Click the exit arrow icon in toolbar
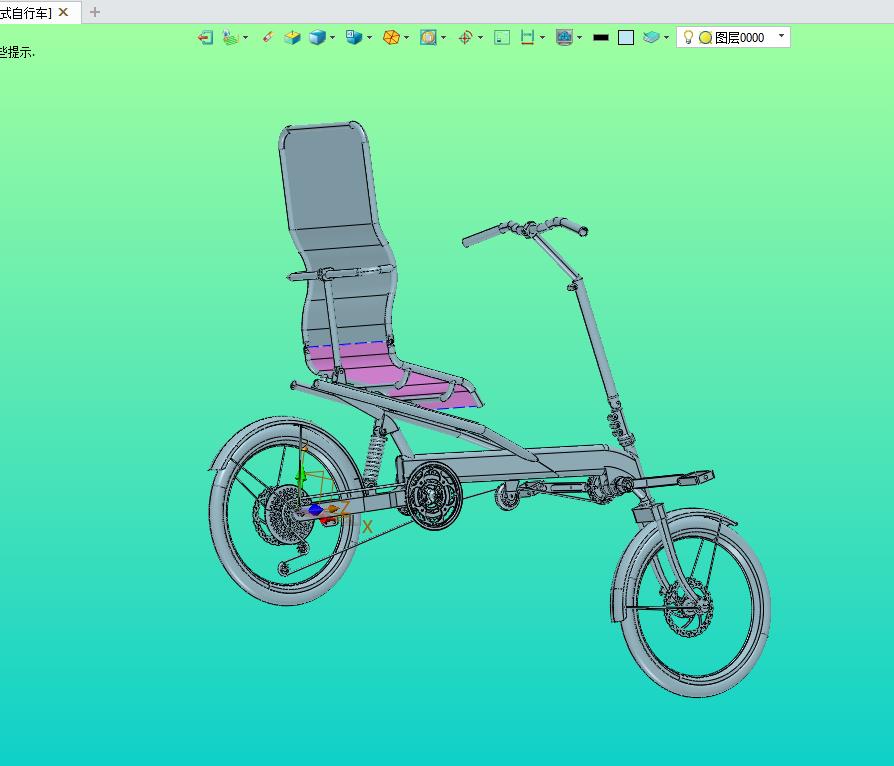The width and height of the screenshot is (894, 766). point(205,38)
